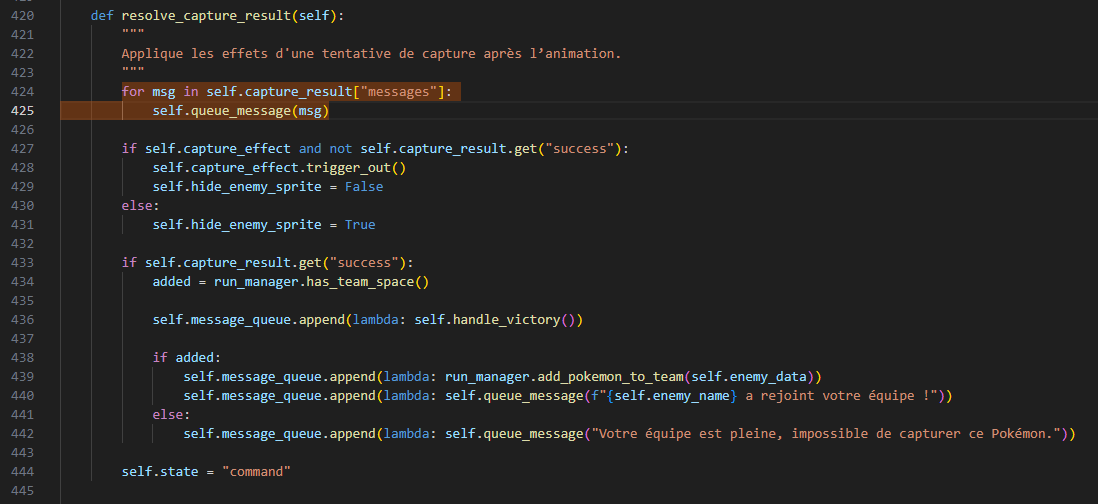Click line number 422 in the gutter
This screenshot has width=1098, height=504.
[22, 53]
